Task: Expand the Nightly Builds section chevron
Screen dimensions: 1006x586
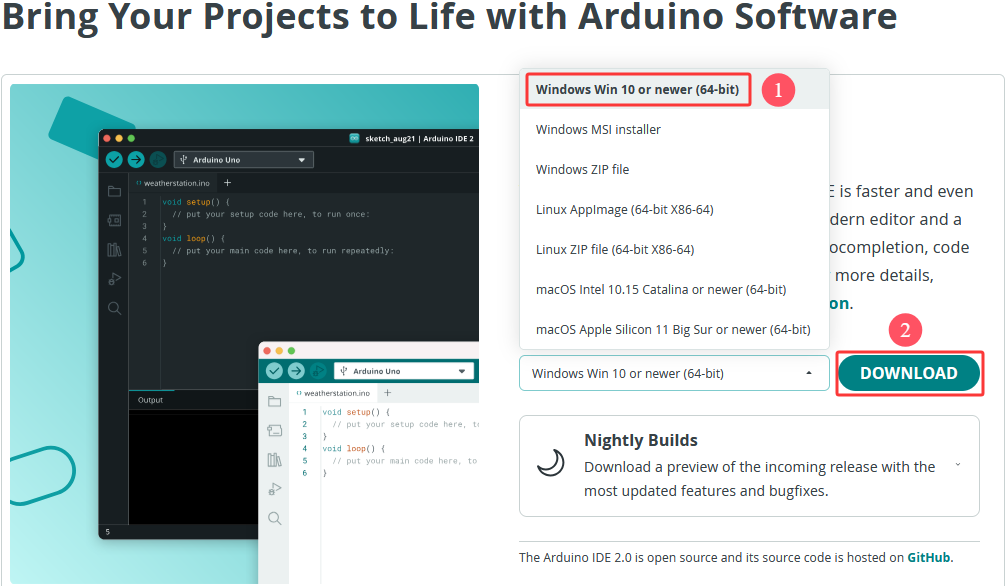Action: tap(958, 465)
